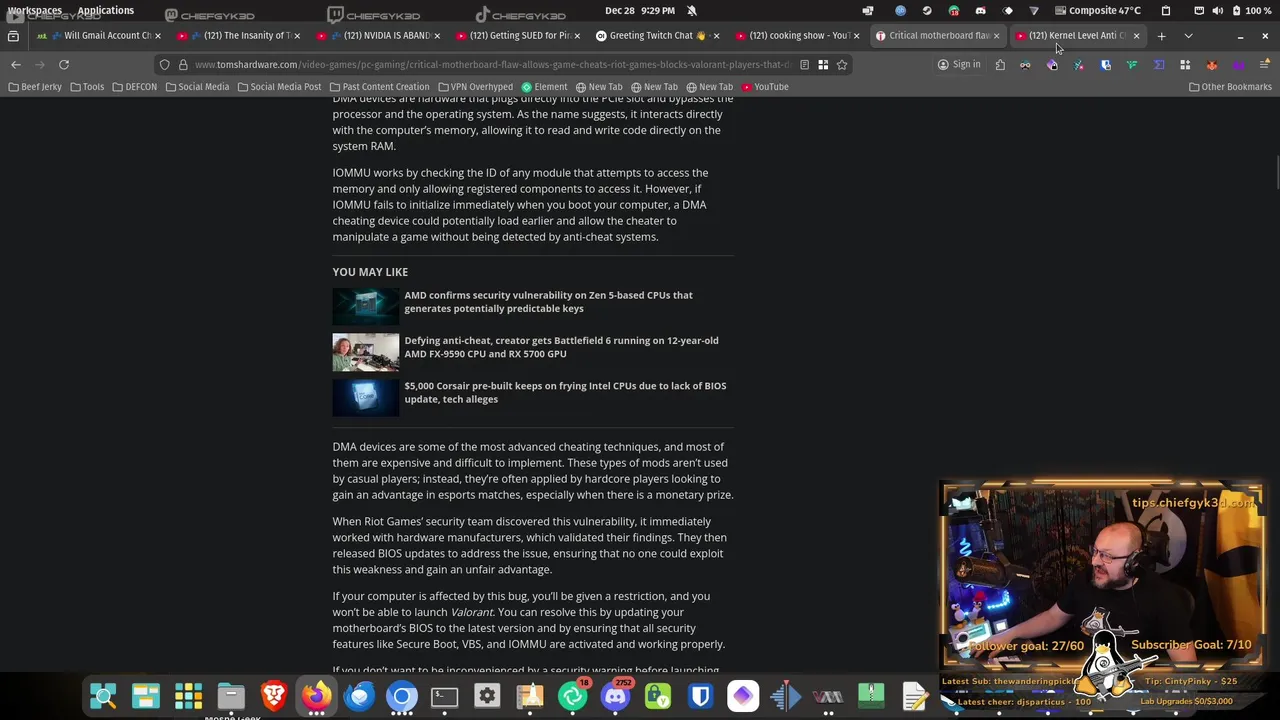The height and width of the screenshot is (720, 1280).
Task: Close the Critical motherboard flaw tab
Action: [x=996, y=36]
